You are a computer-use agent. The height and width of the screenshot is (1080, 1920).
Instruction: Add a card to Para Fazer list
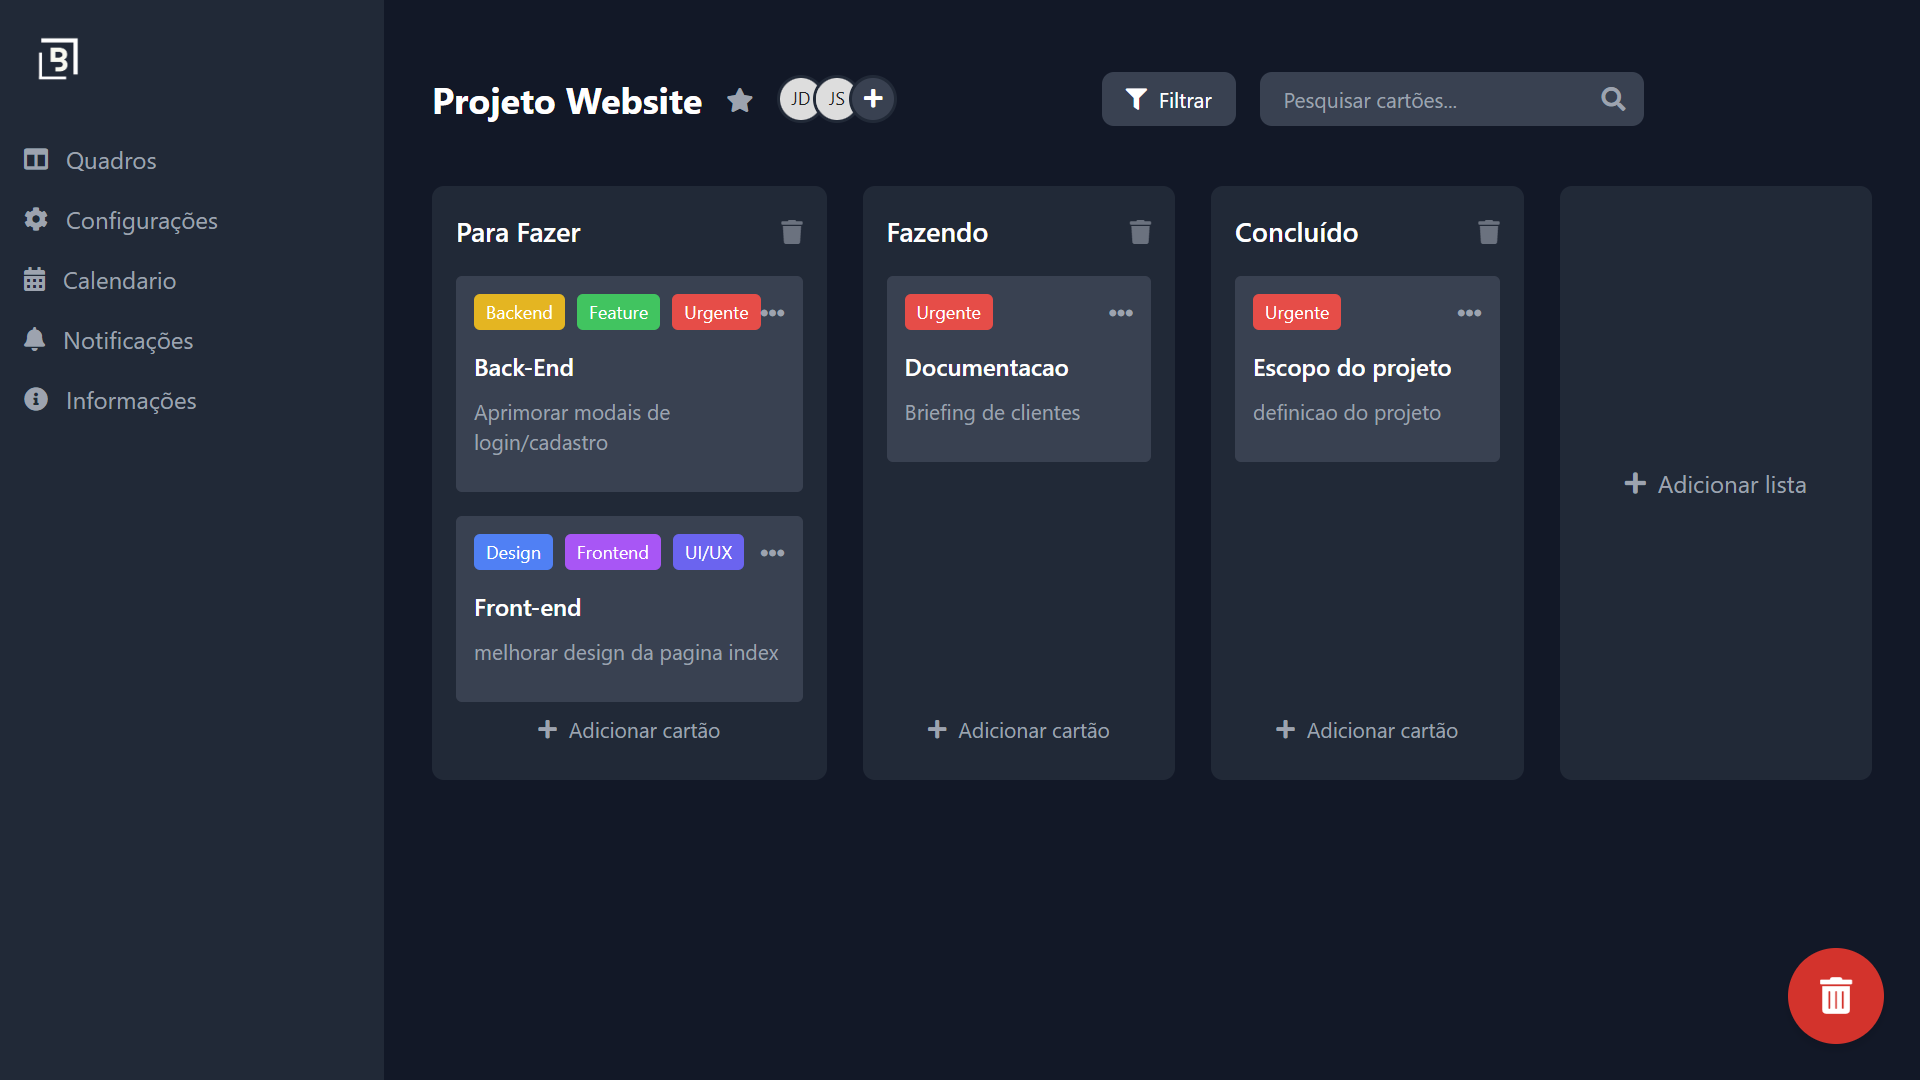tap(629, 730)
